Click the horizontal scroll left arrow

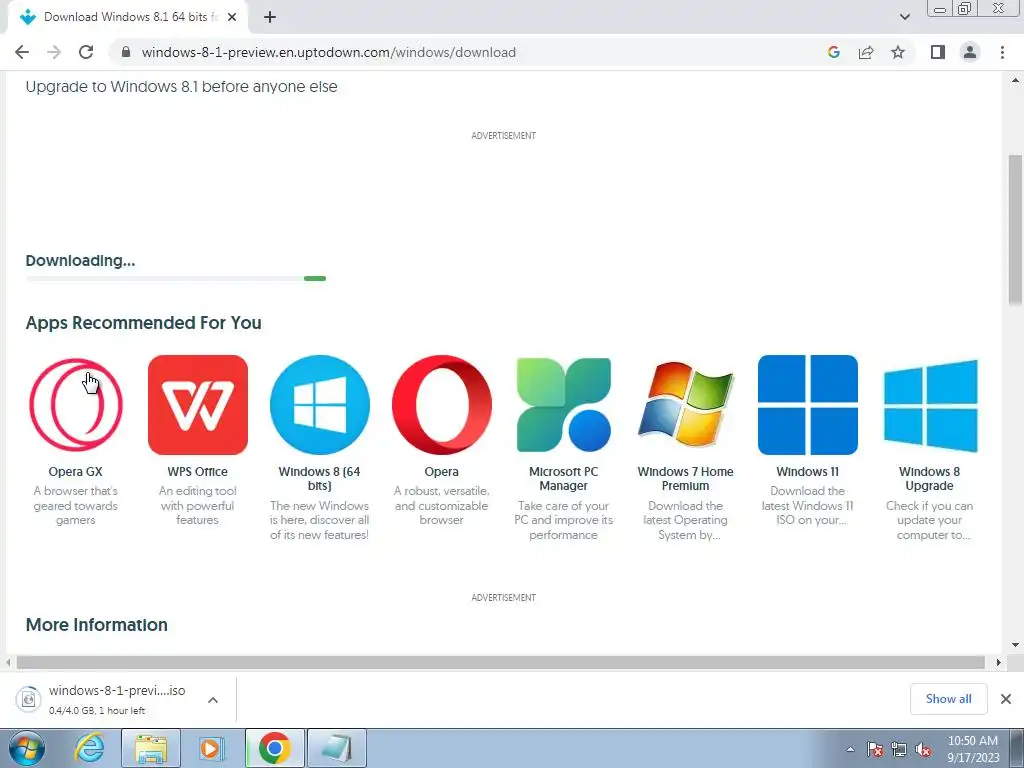(8, 662)
